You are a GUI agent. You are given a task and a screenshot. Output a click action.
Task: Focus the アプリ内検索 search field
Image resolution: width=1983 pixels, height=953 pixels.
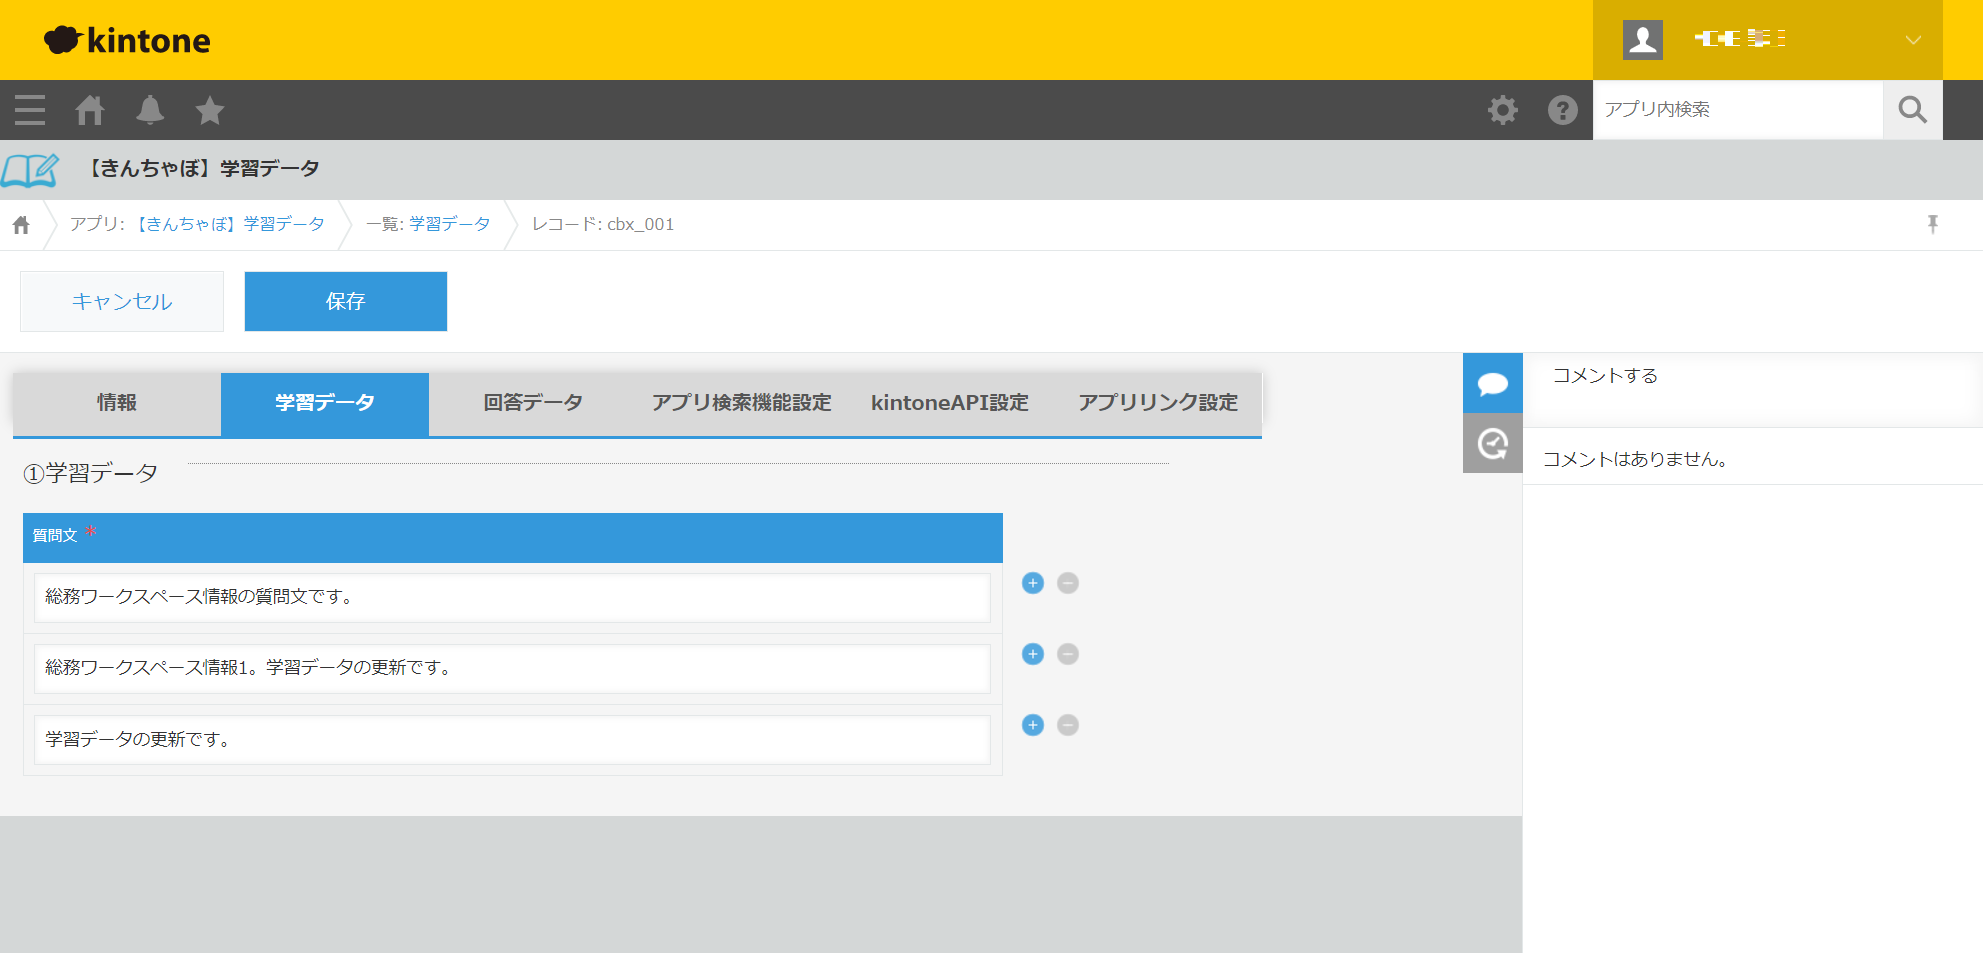pos(1737,110)
